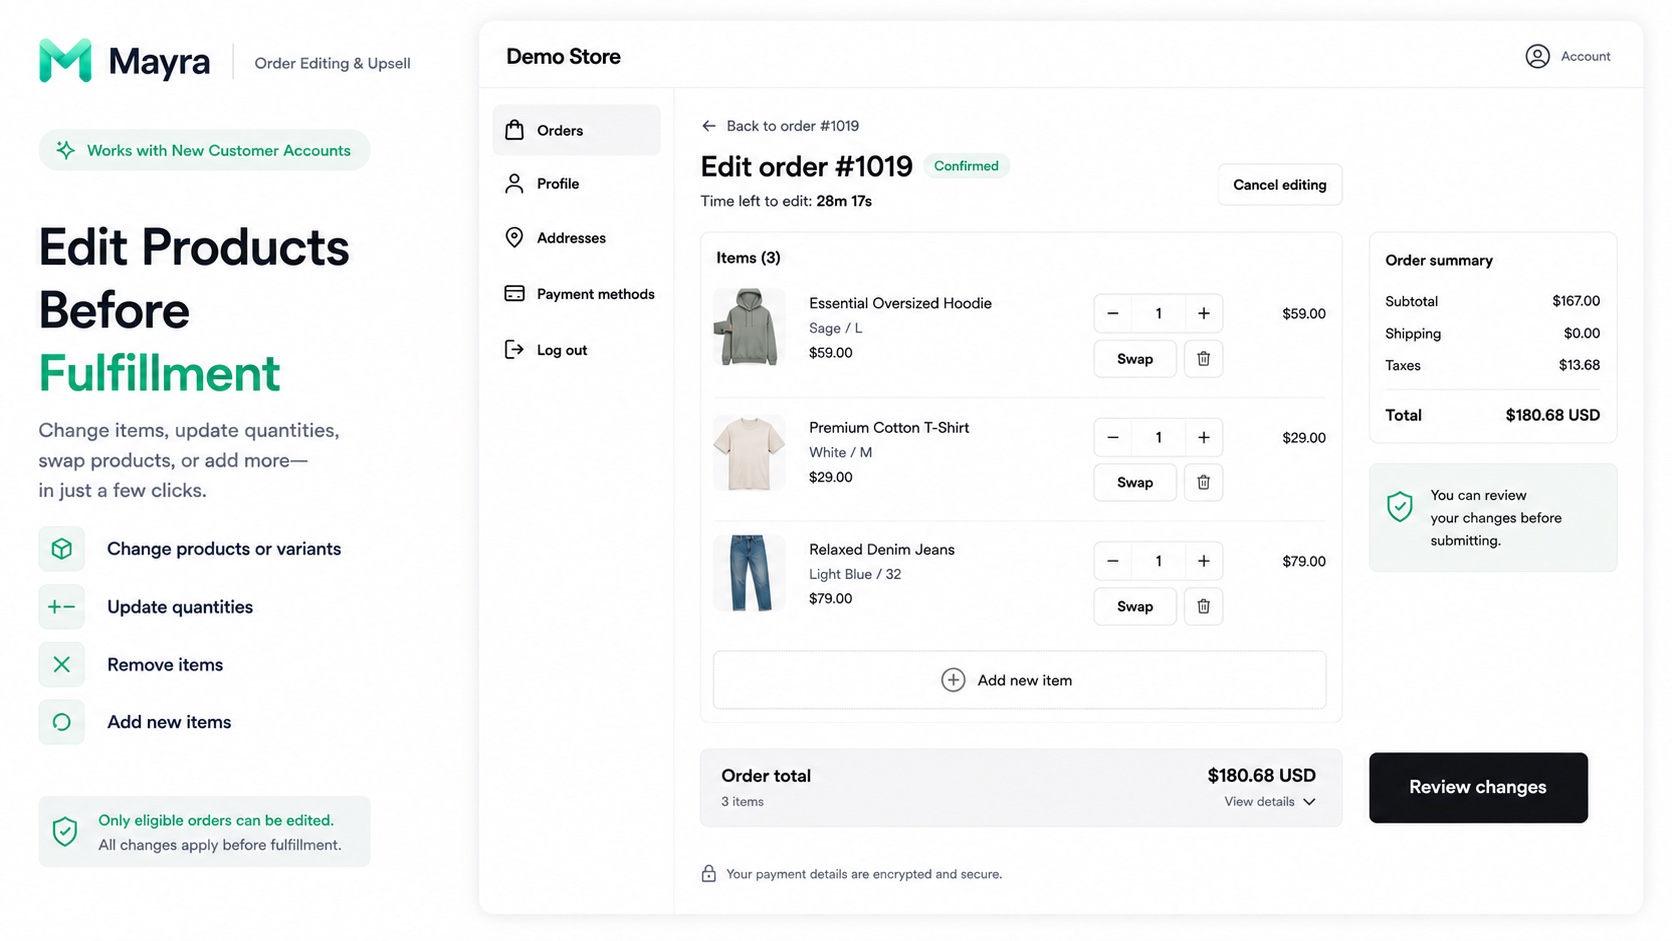Viewport: 1672px width, 941px height.
Task: Click the padlock icon by payment security note
Action: [x=708, y=874]
